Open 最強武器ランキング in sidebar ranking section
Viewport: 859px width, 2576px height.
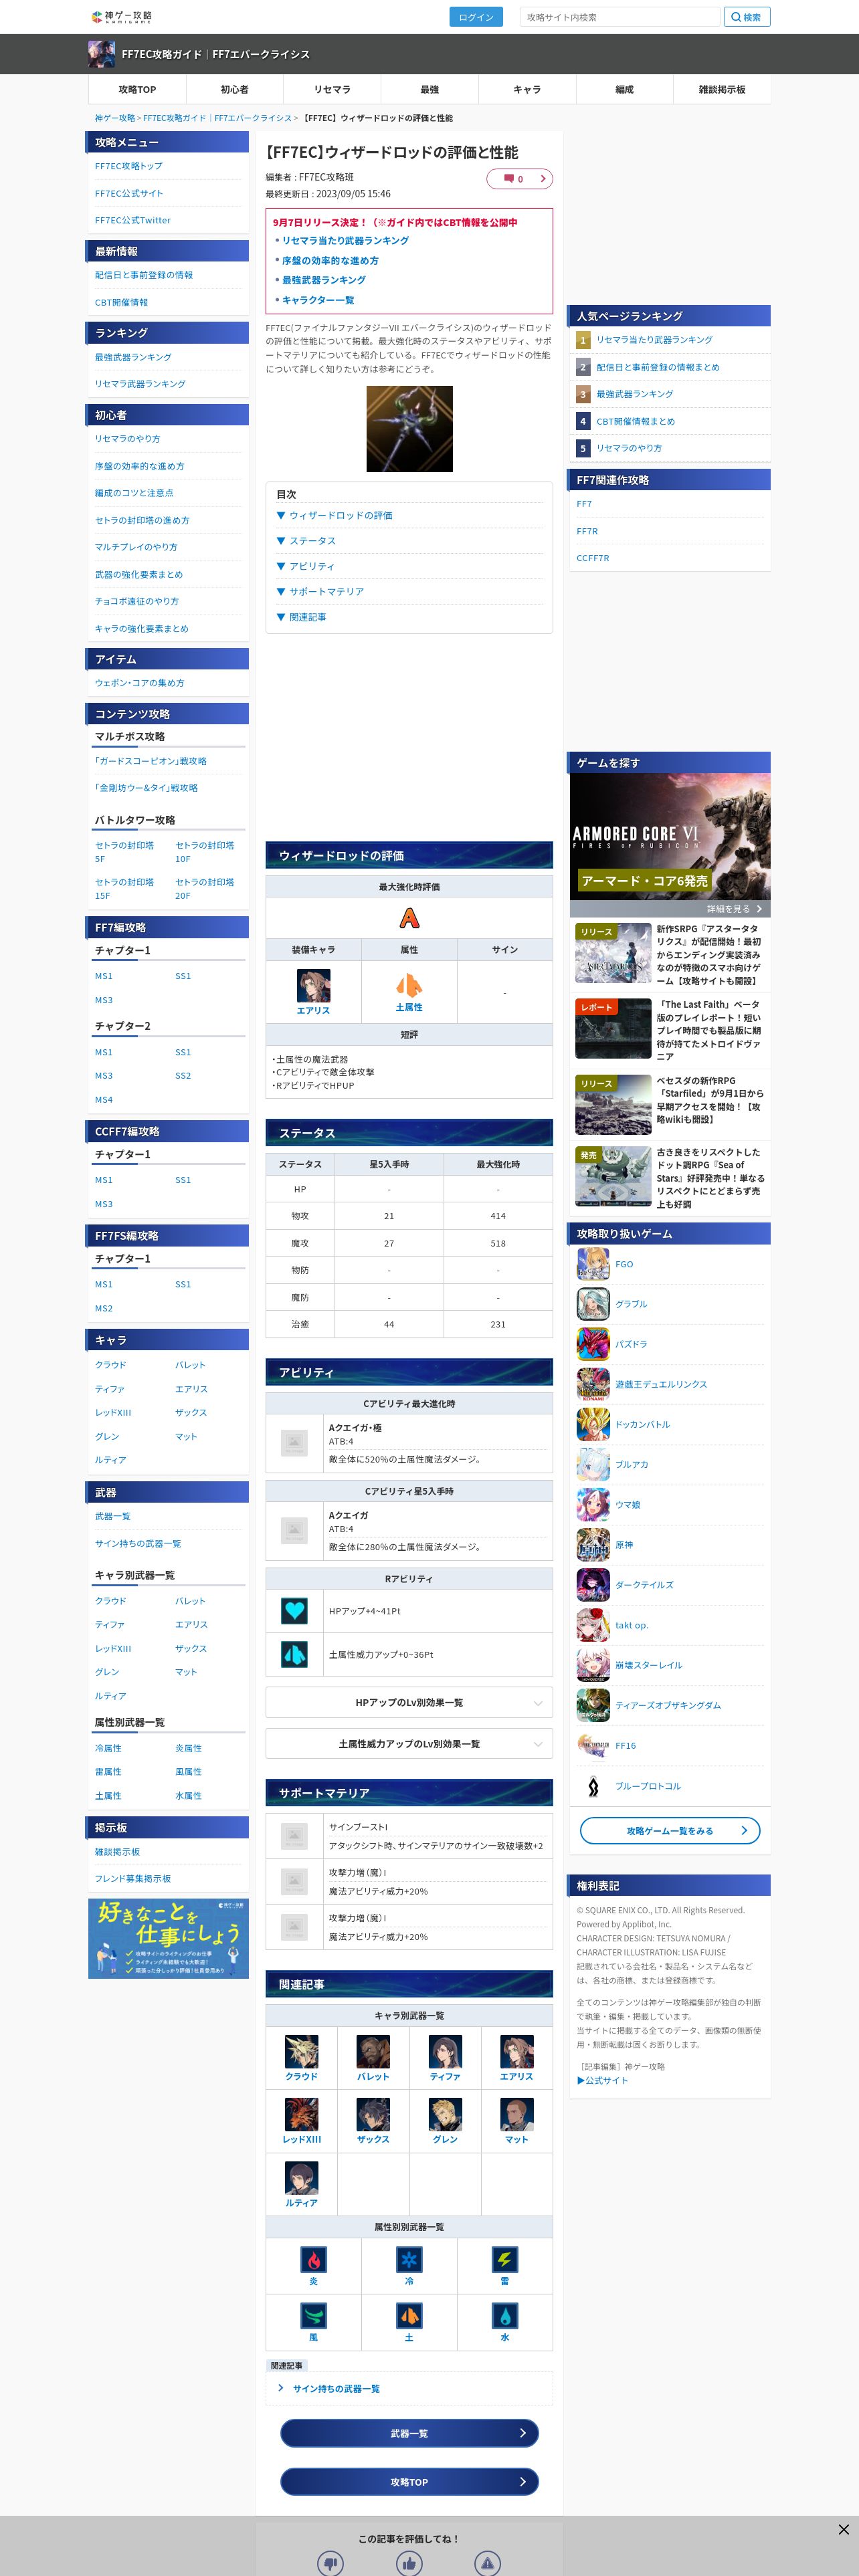pos(133,357)
